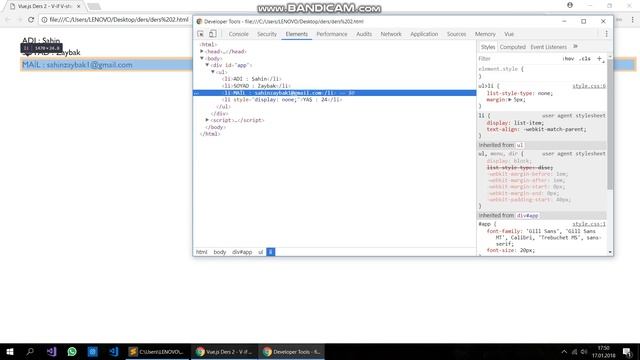Close the Vue.js Ders 2 browser tab
This screenshot has width=640, height=360.
(x=78, y=6)
